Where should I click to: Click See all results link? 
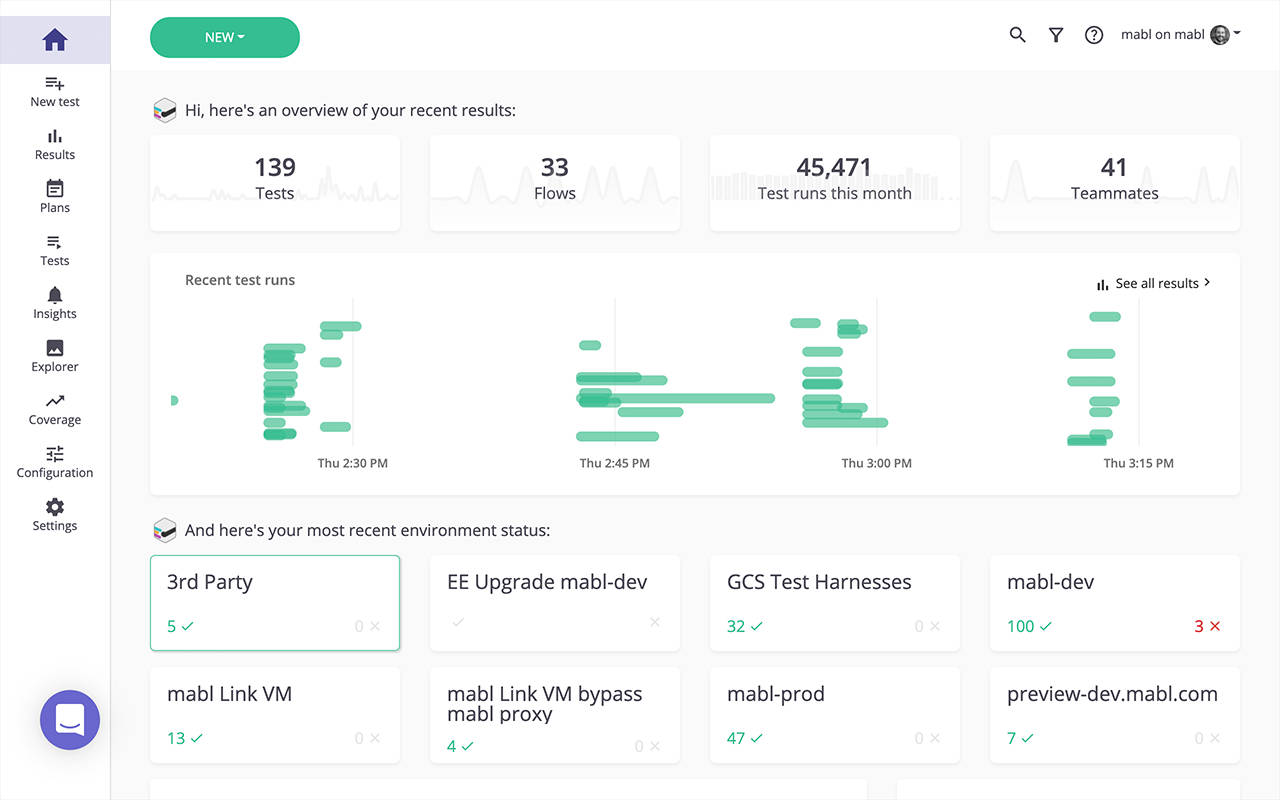tap(1154, 283)
